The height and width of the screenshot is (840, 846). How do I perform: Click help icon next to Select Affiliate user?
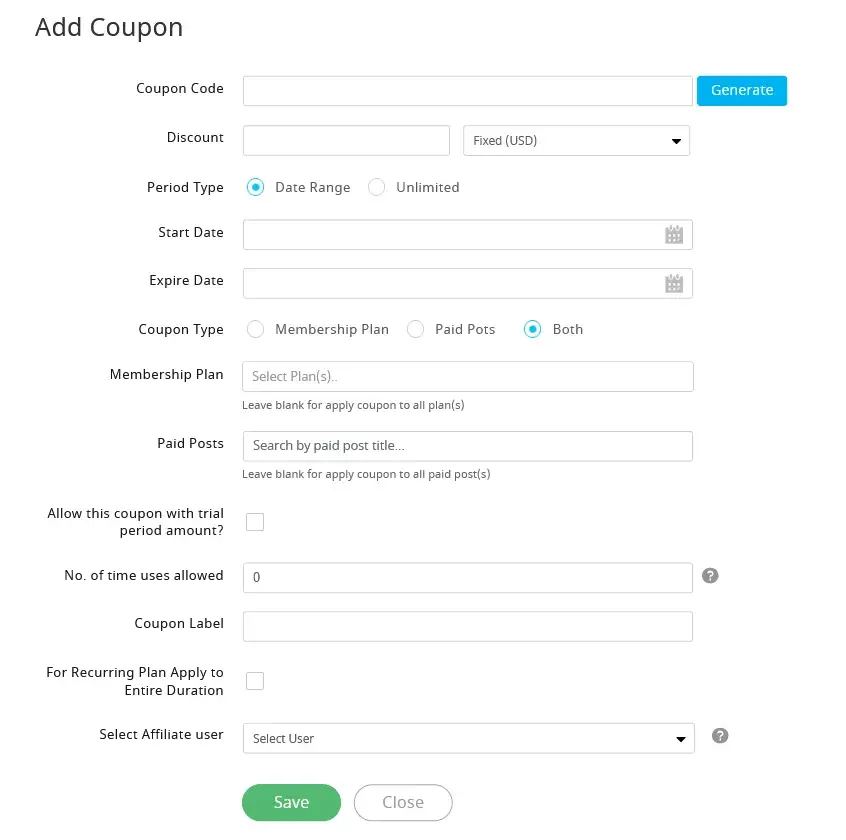(x=720, y=736)
